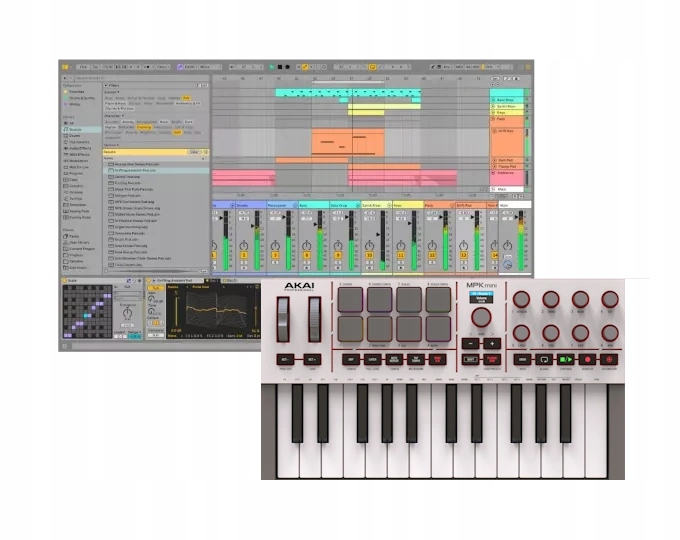Toggle the highlighted Soft character tag
Screen dimensions: 680x540
[177, 132]
